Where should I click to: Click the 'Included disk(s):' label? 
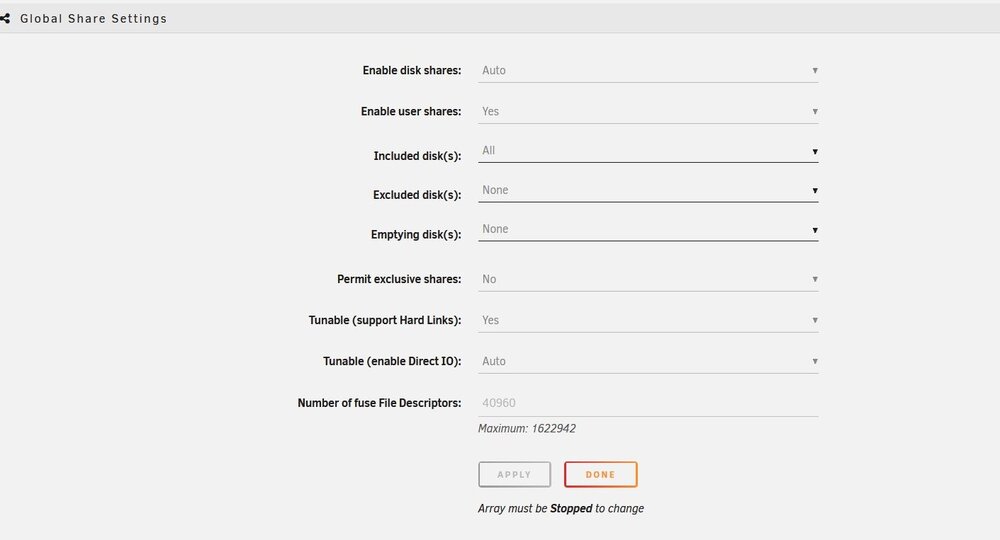coord(417,156)
